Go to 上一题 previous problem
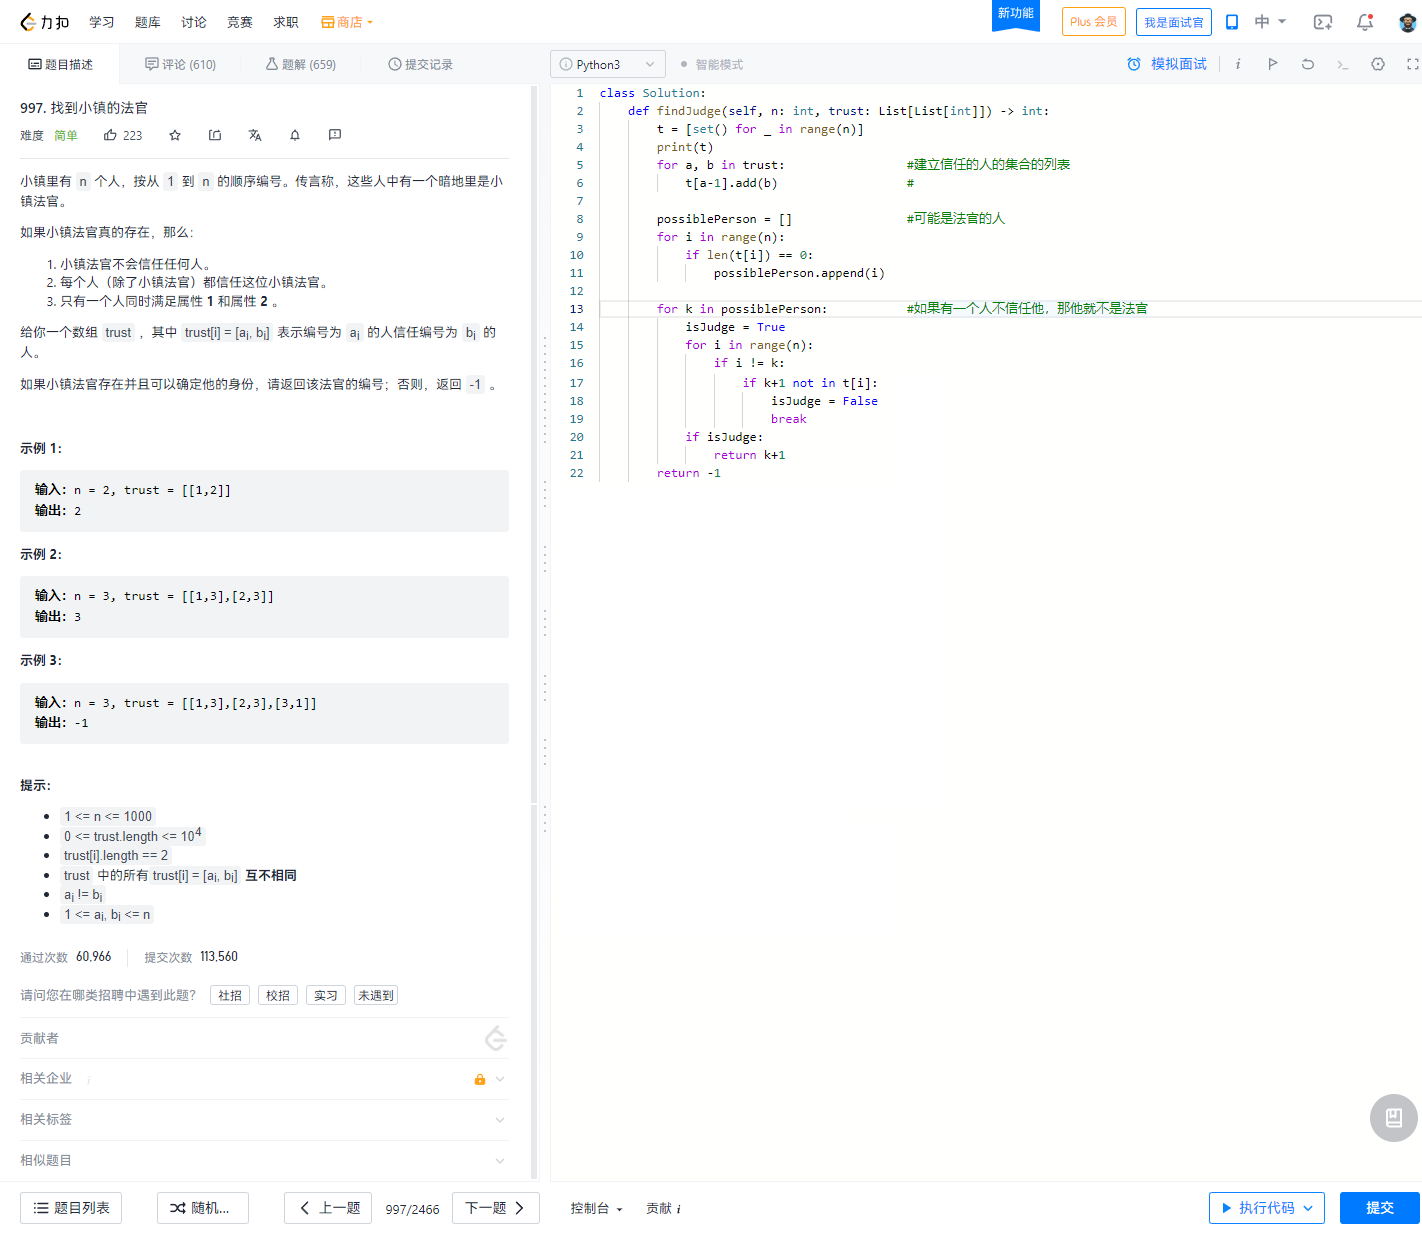Screen dimensions: 1422x1233 [328, 1208]
